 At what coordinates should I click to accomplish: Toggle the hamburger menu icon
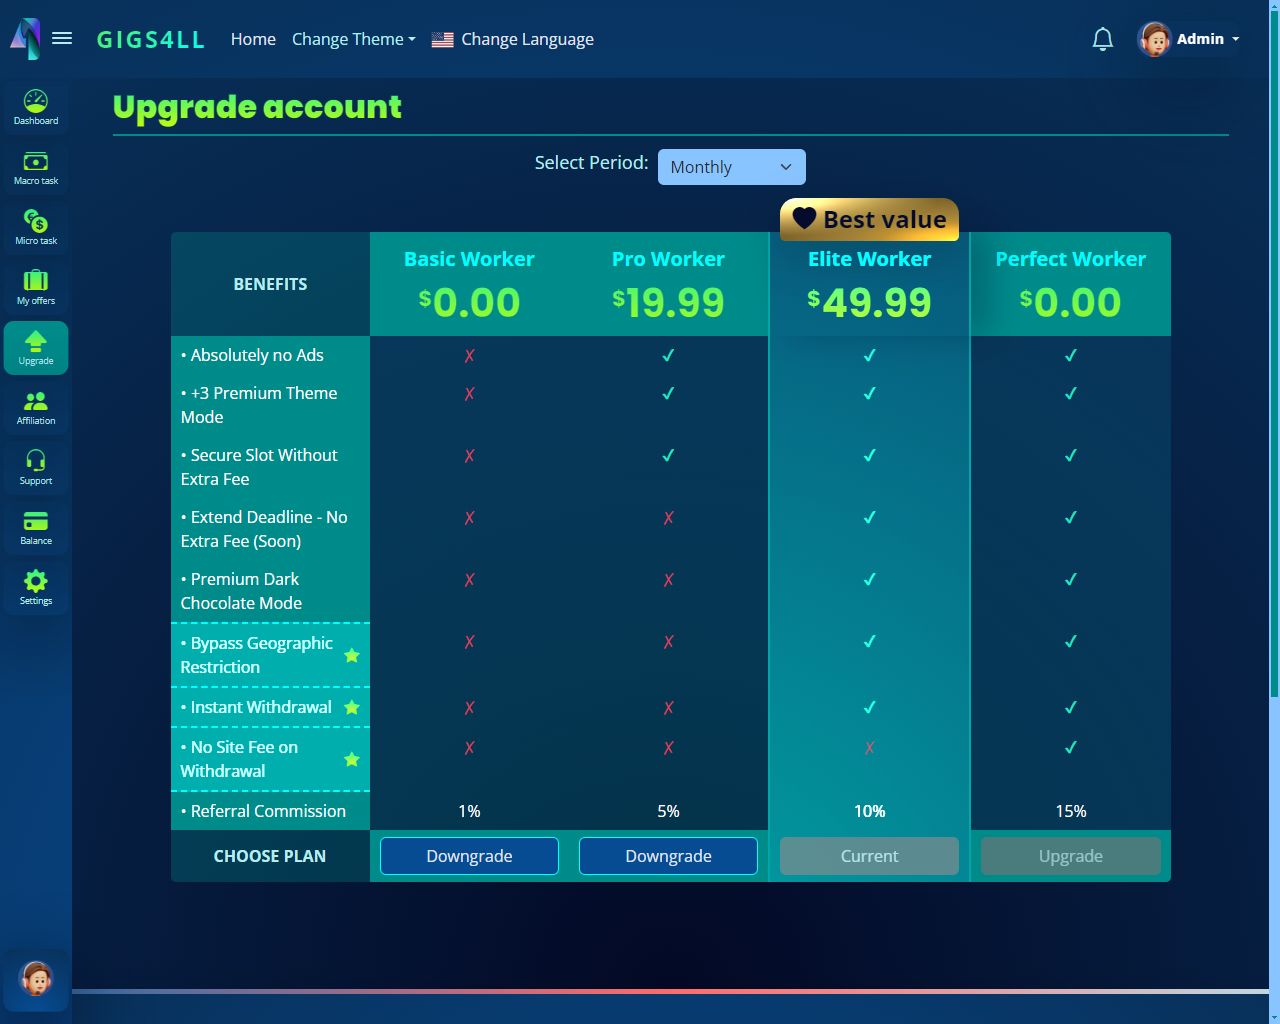[62, 38]
